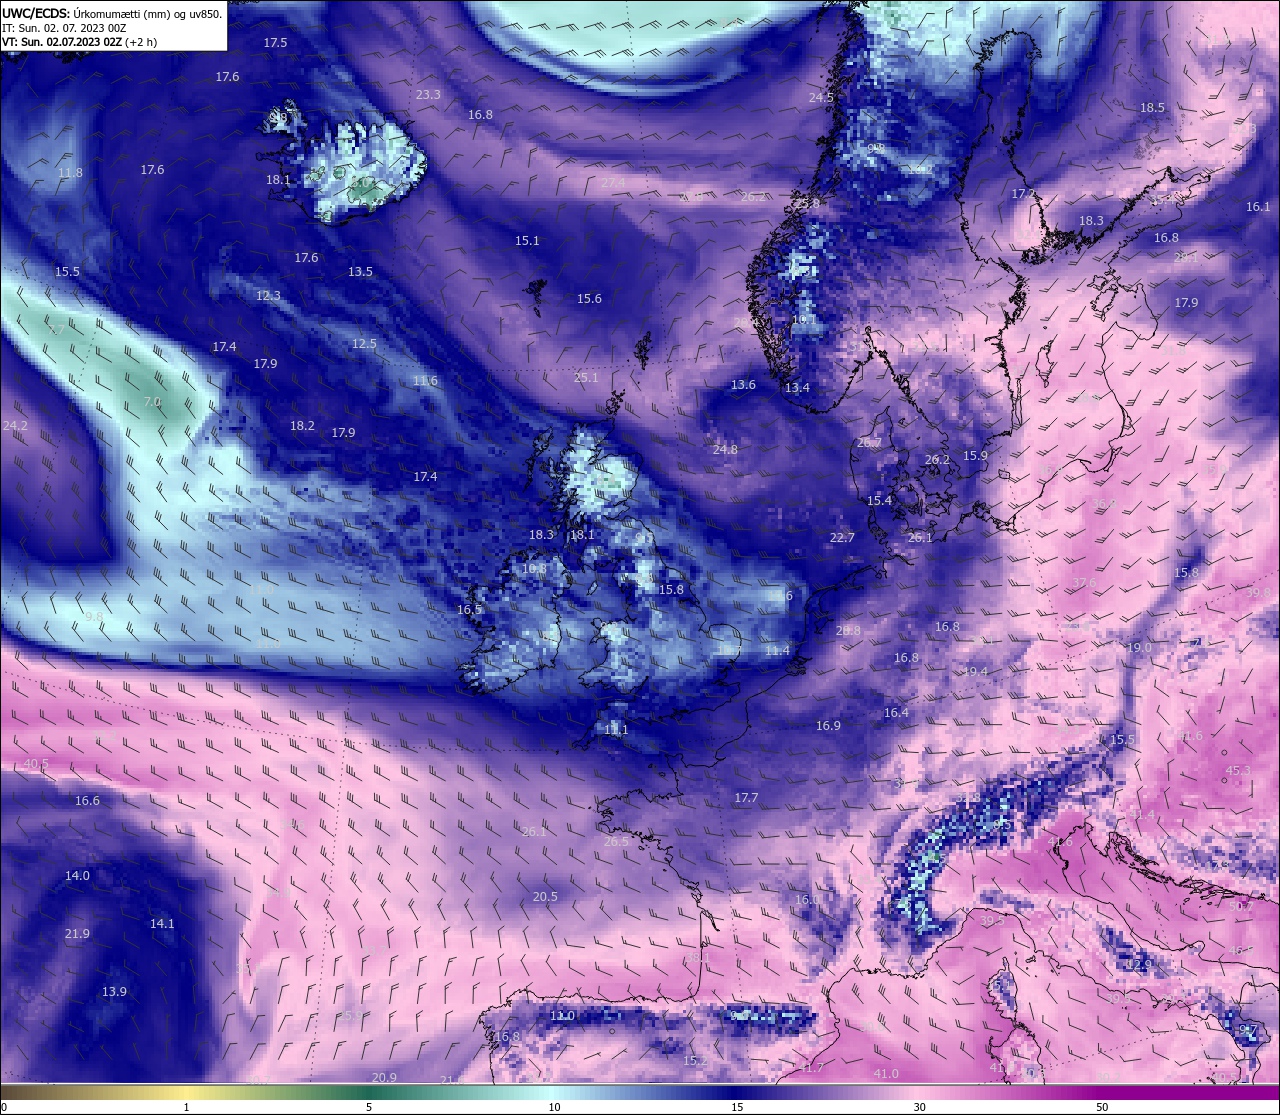Click the 11.0 value over Spain
Image resolution: width=1280 pixels, height=1115 pixels.
coord(562,1016)
